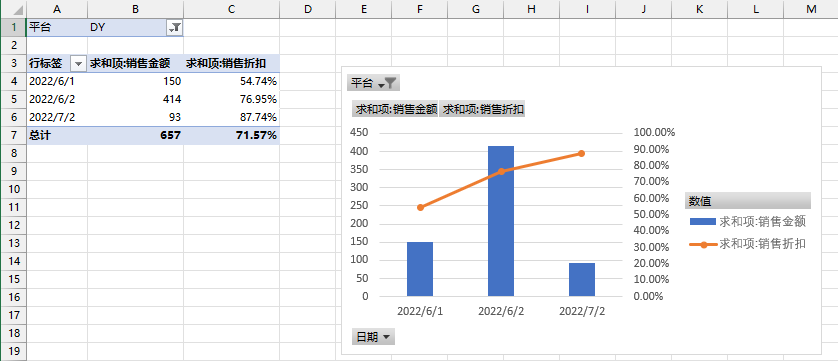Click the 100.00% value on secondary axis
838x361 pixels.
654,132
